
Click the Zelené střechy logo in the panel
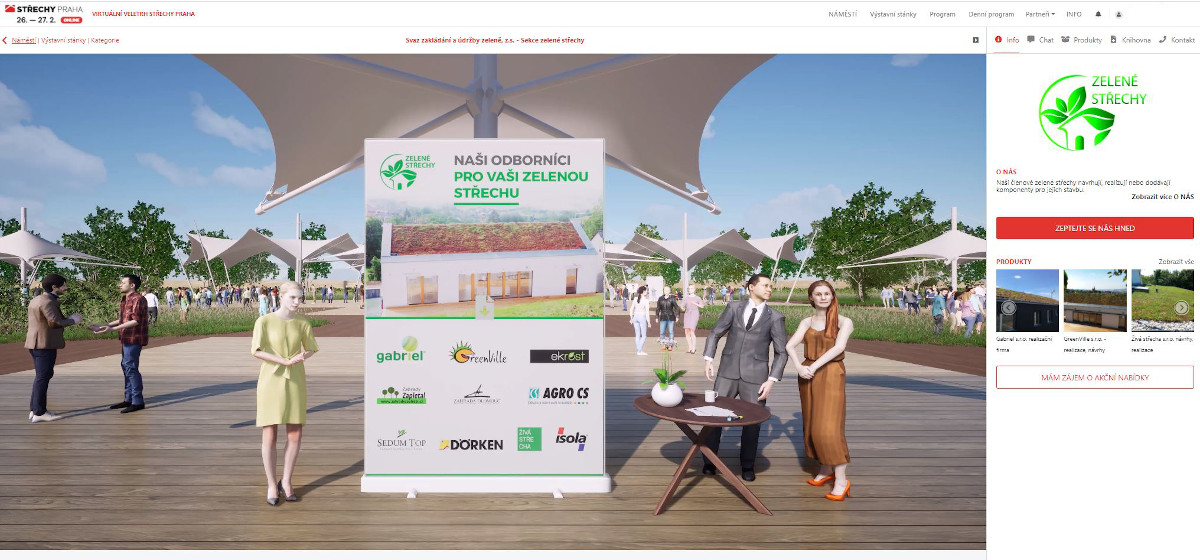point(1093,111)
